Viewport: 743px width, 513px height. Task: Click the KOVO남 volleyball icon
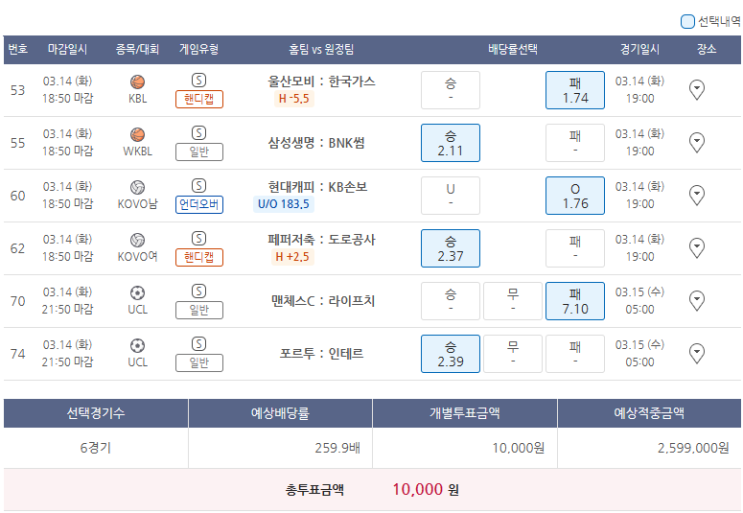(137, 188)
